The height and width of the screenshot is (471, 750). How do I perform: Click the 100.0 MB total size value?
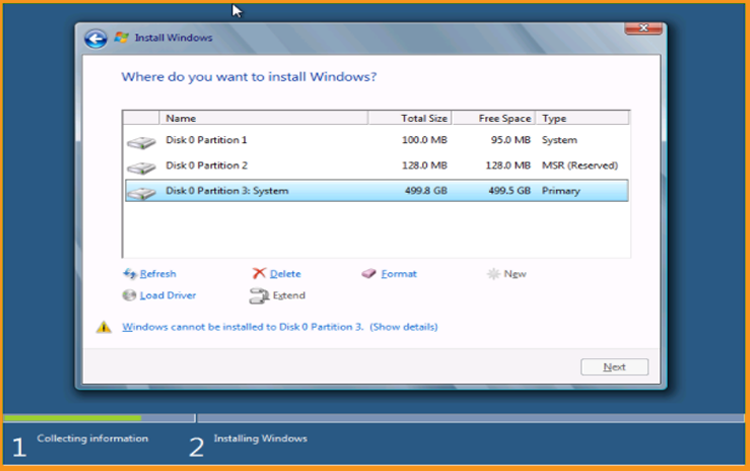pyautogui.click(x=424, y=140)
